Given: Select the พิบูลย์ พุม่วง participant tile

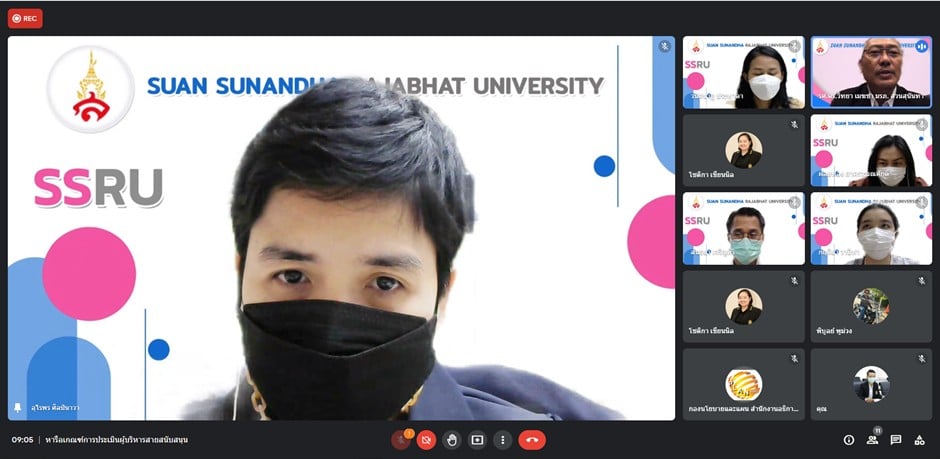Looking at the screenshot, I should (869, 307).
